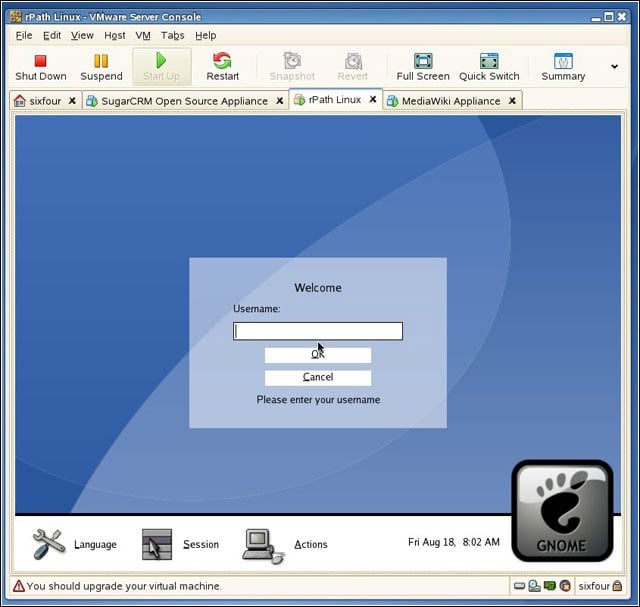640x607 pixels.
Task: Click the date and time display
Action: coord(453,542)
